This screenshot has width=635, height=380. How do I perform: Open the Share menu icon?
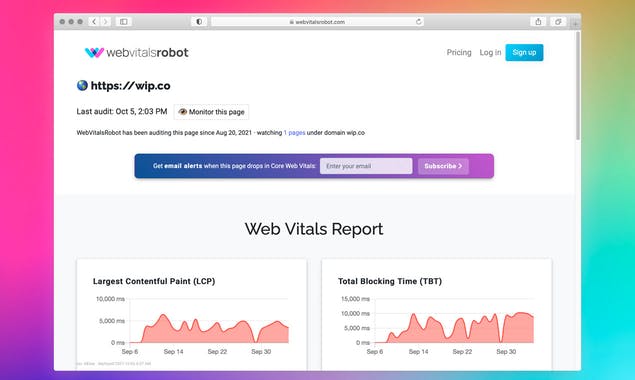pyautogui.click(x=538, y=21)
